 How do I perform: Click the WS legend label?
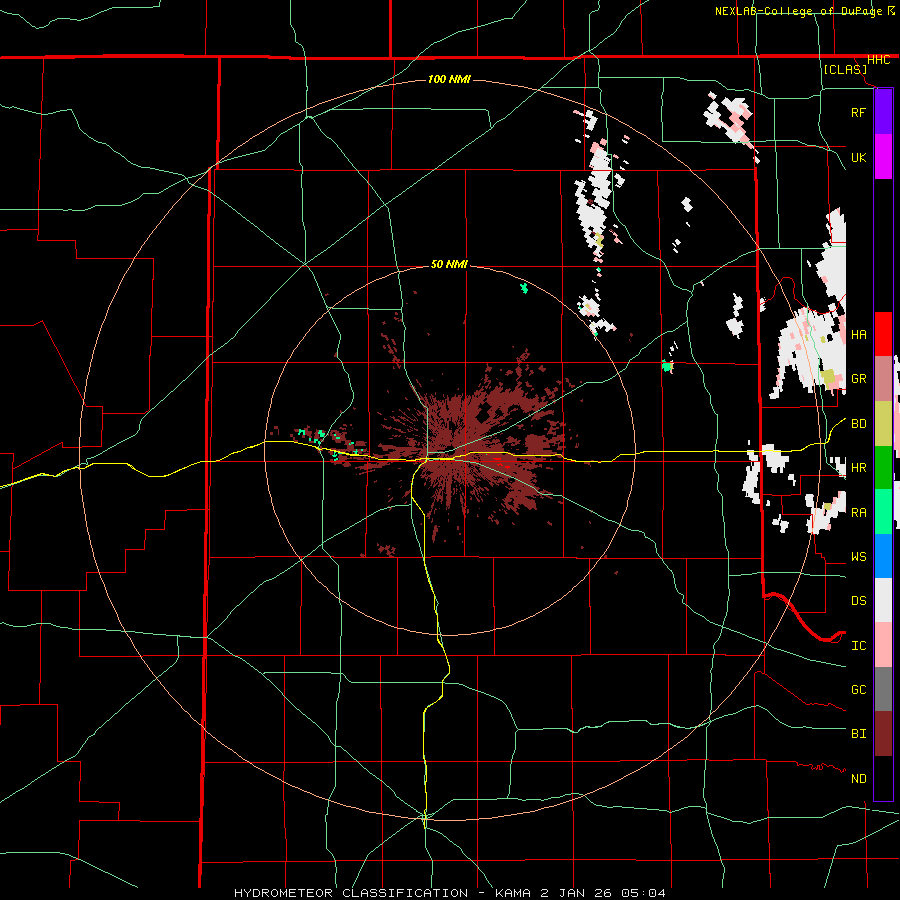tap(858, 557)
